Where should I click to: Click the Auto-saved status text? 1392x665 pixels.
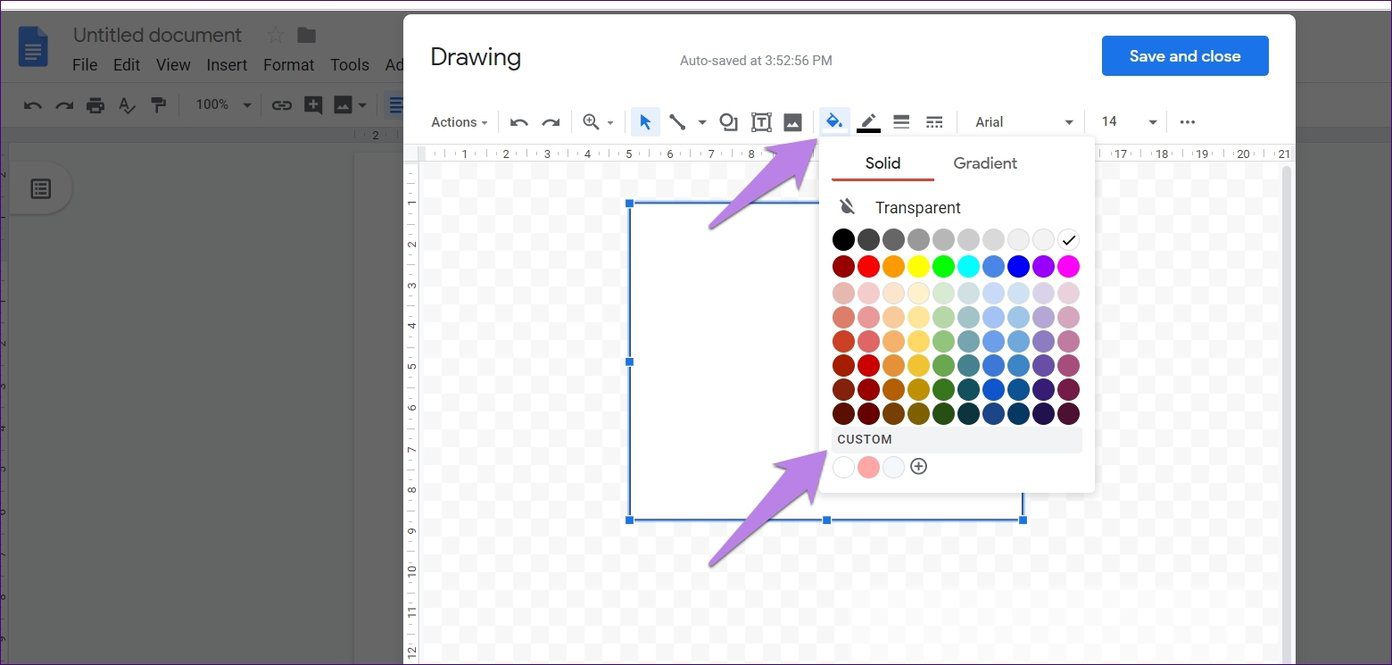[756, 61]
